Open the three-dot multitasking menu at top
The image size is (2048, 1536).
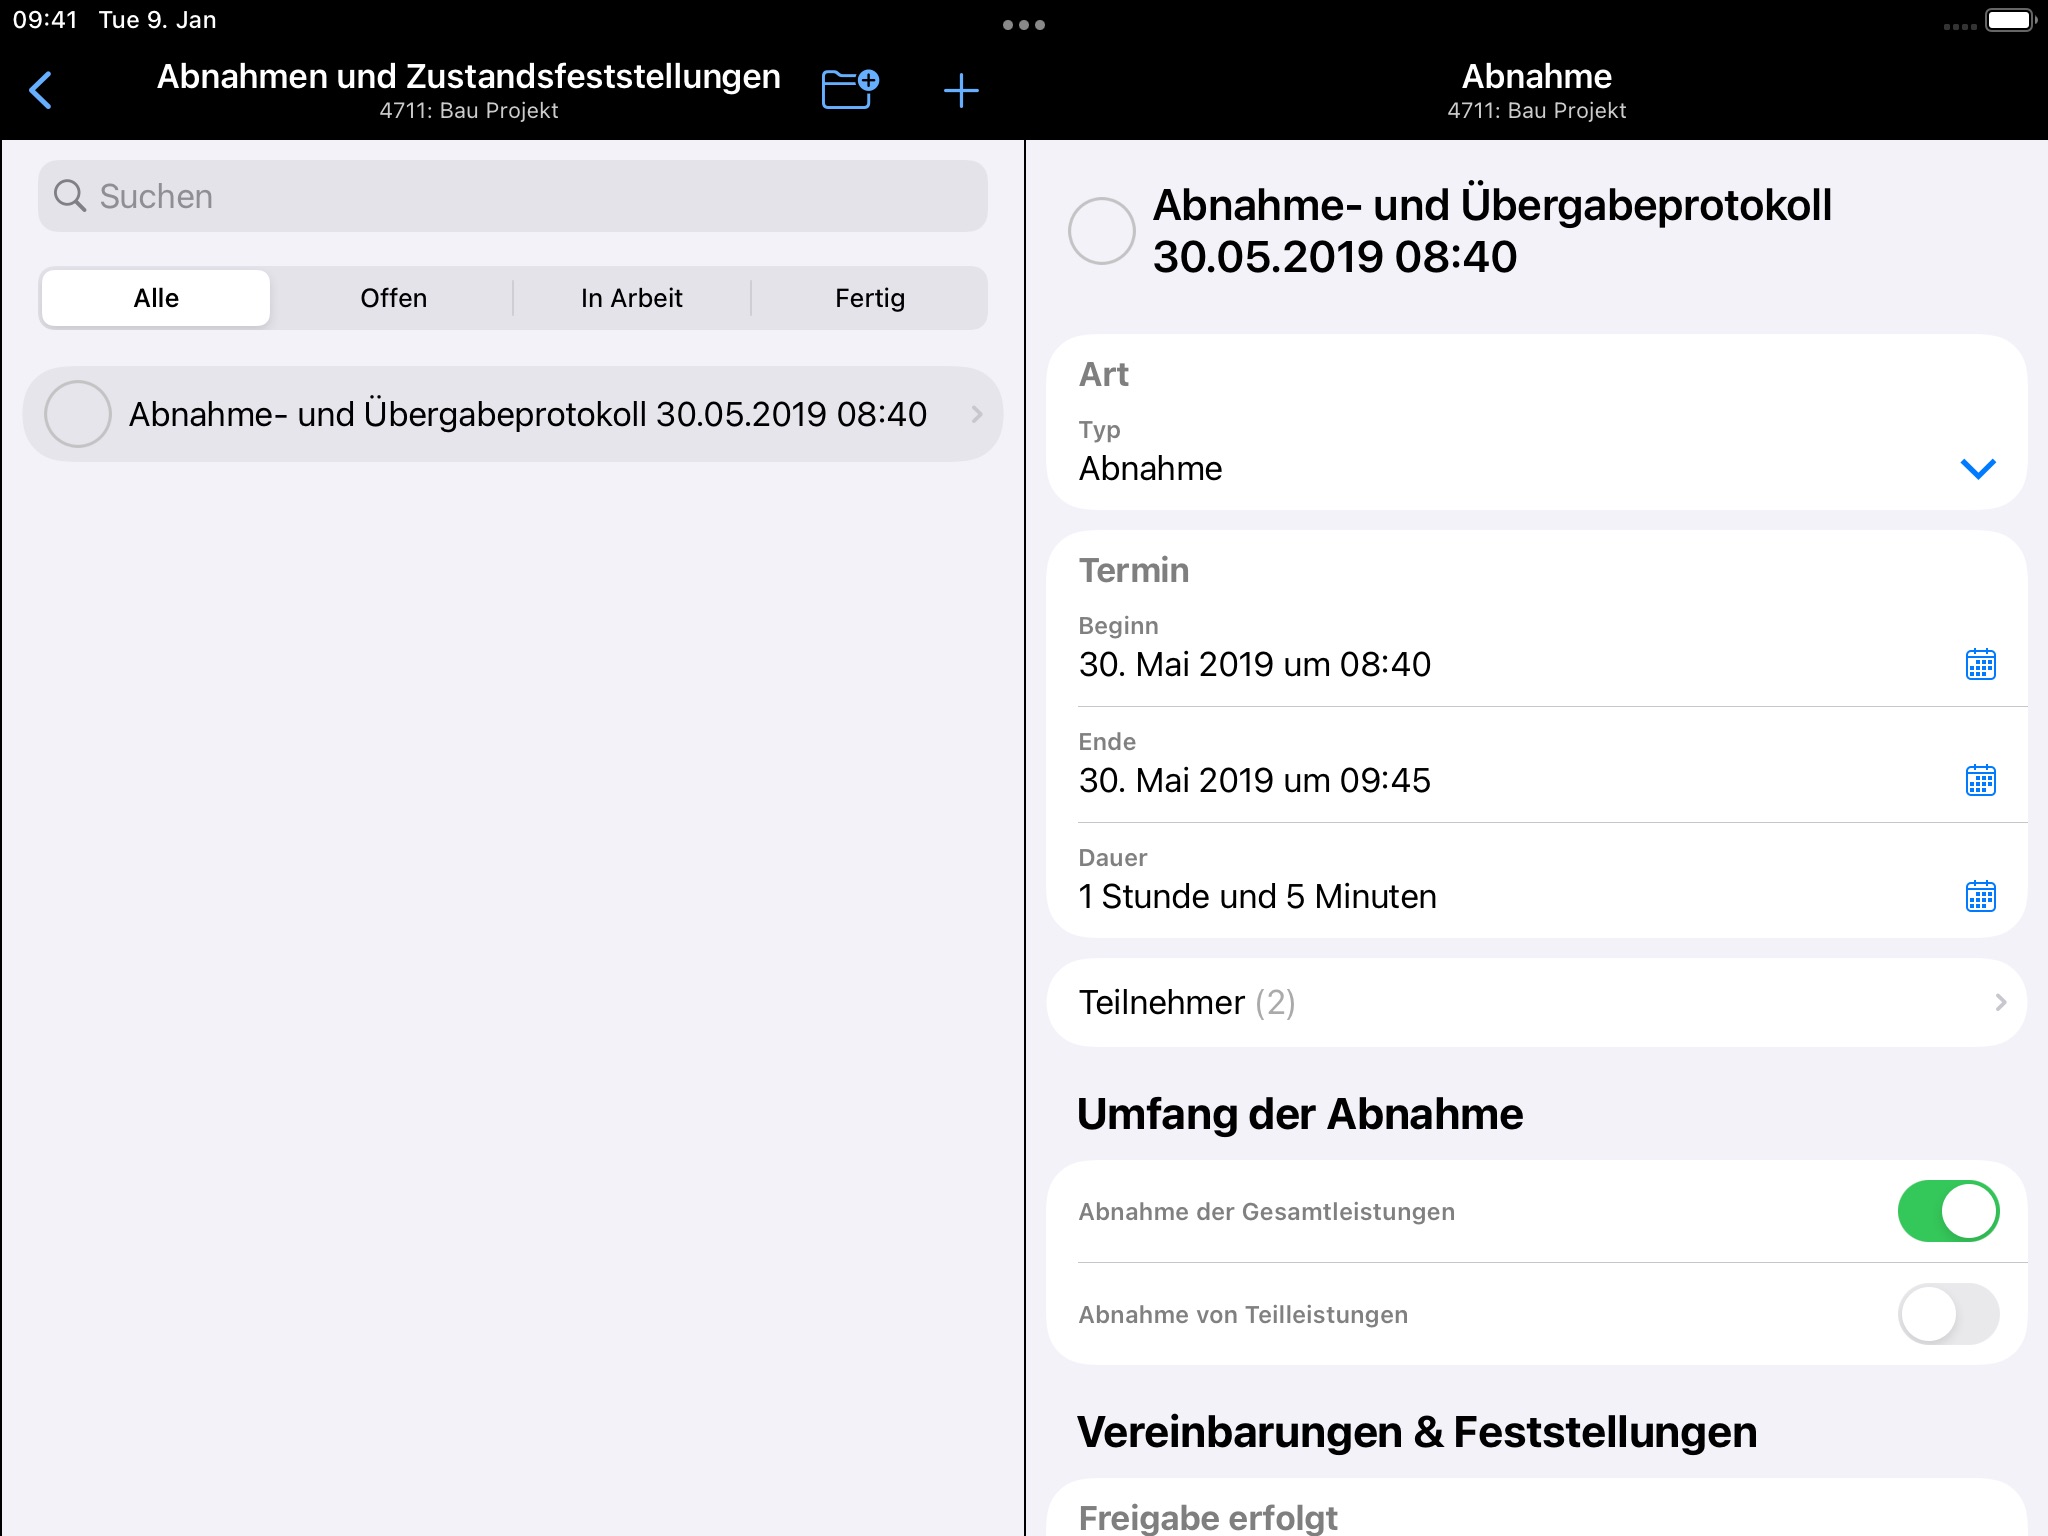[x=1024, y=24]
